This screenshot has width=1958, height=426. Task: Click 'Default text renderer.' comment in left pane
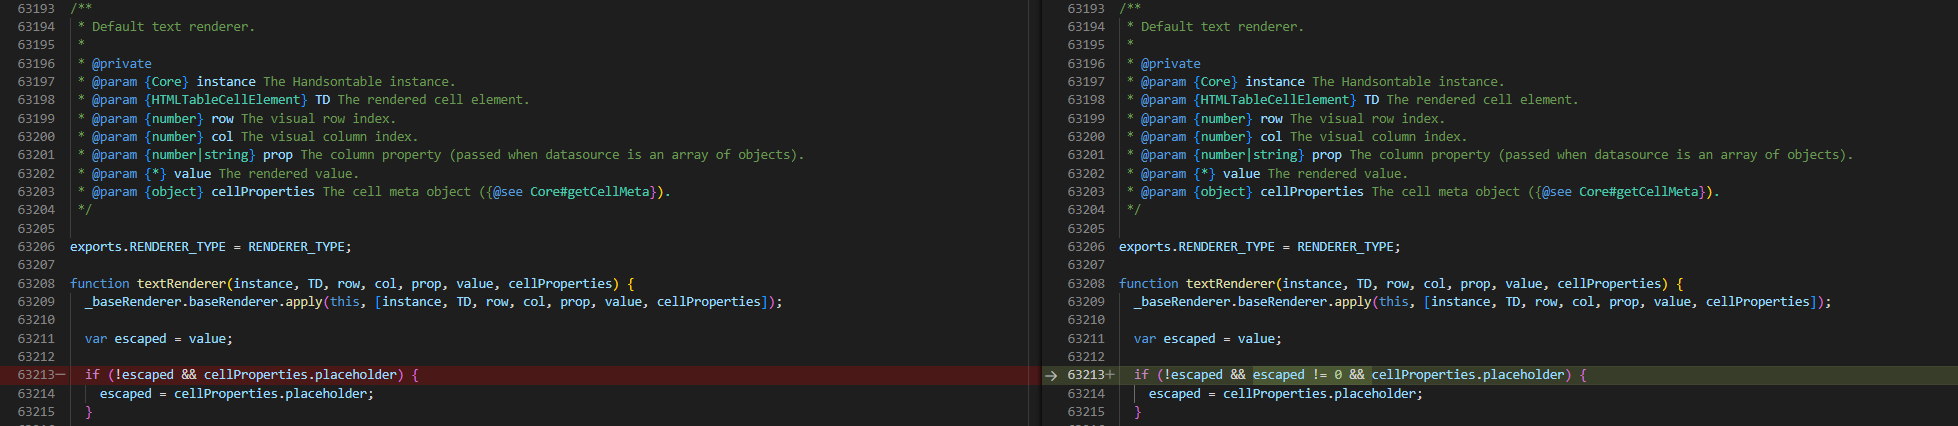(x=173, y=27)
